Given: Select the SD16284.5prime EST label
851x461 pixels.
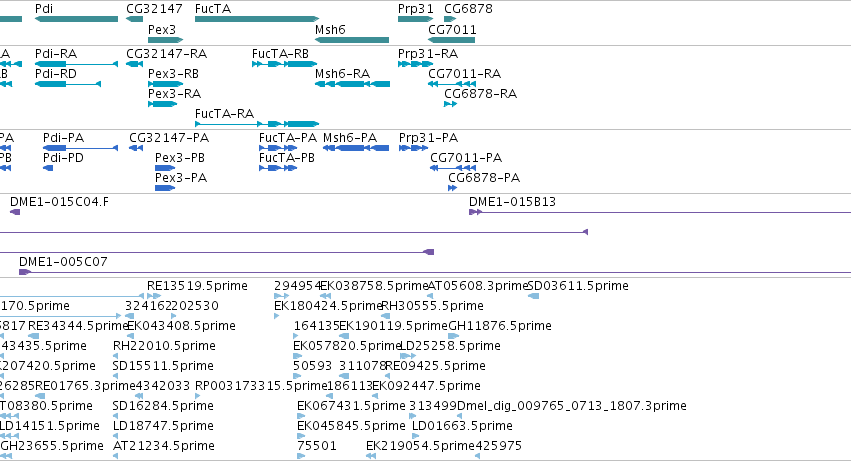Looking at the screenshot, I should point(163,406).
